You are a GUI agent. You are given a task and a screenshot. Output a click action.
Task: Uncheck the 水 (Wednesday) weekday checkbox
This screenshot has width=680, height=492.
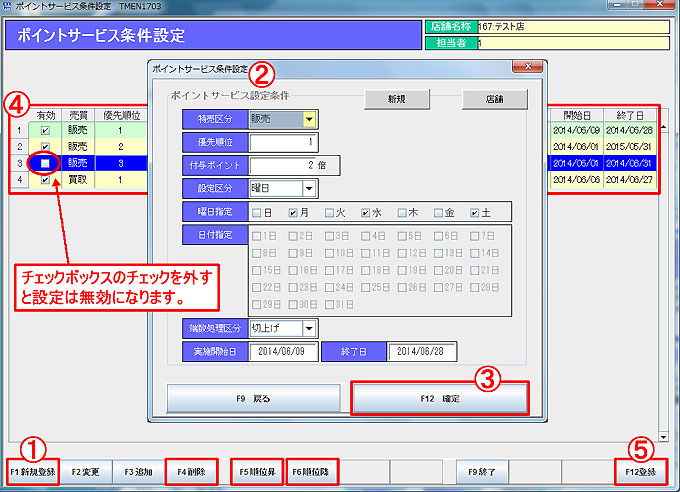(366, 213)
